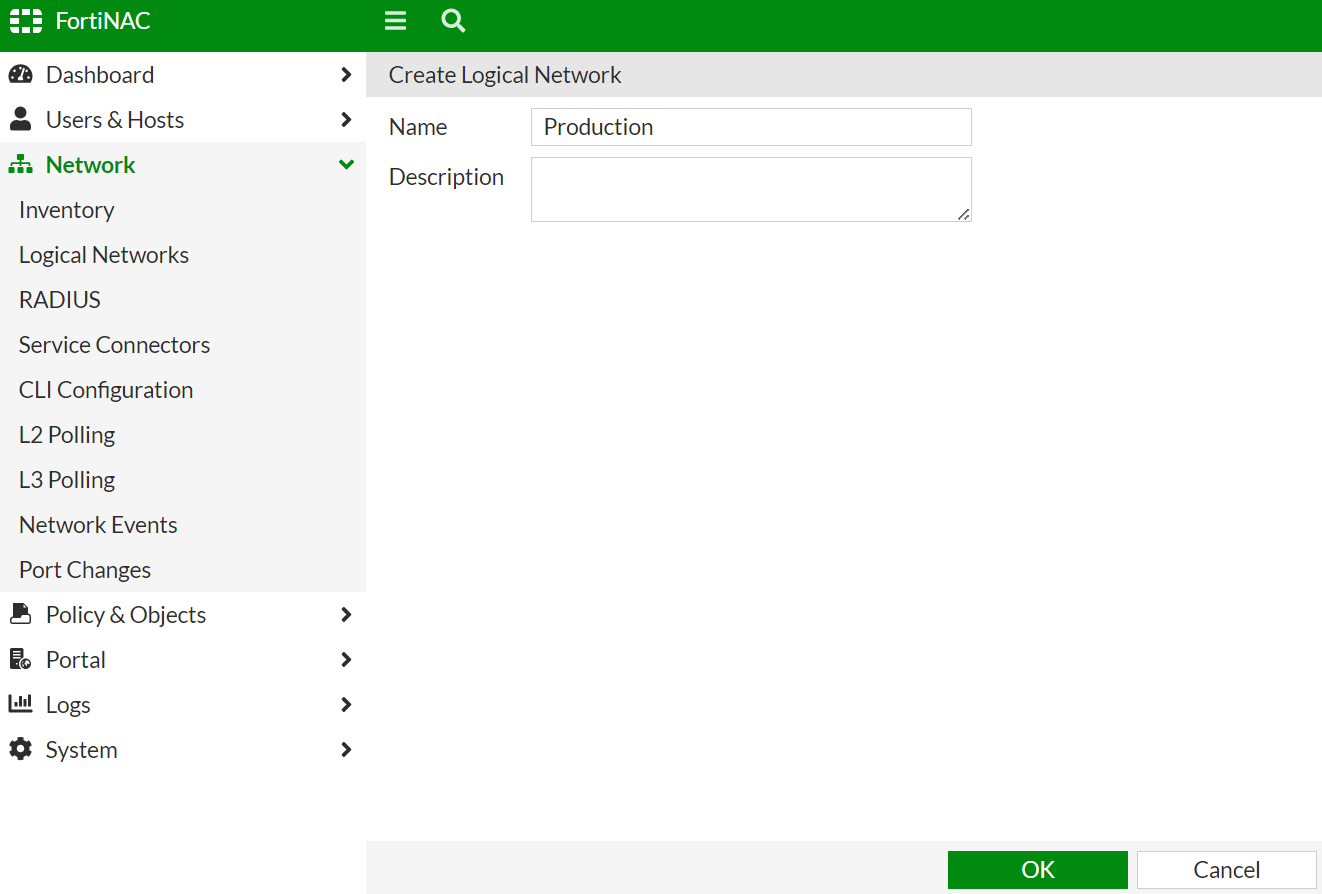1322x894 pixels.
Task: Click the FortiNAC logo icon
Action: pos(25,20)
